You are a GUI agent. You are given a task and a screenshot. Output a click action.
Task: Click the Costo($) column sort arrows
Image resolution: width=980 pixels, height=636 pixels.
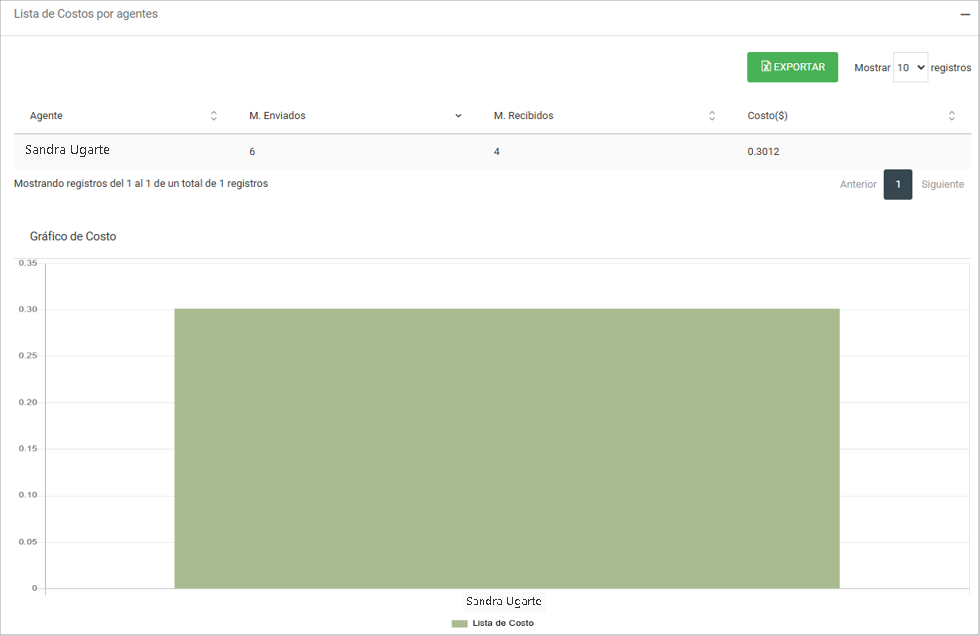tap(951, 116)
